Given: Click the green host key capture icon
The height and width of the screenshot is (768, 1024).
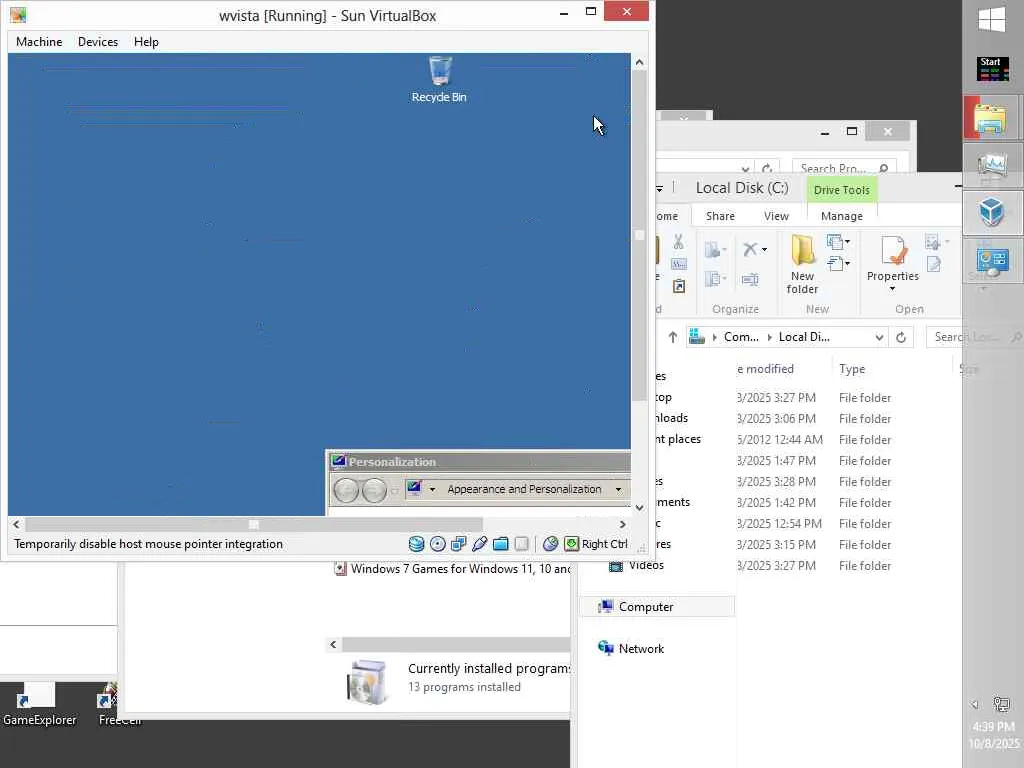Looking at the screenshot, I should [571, 543].
